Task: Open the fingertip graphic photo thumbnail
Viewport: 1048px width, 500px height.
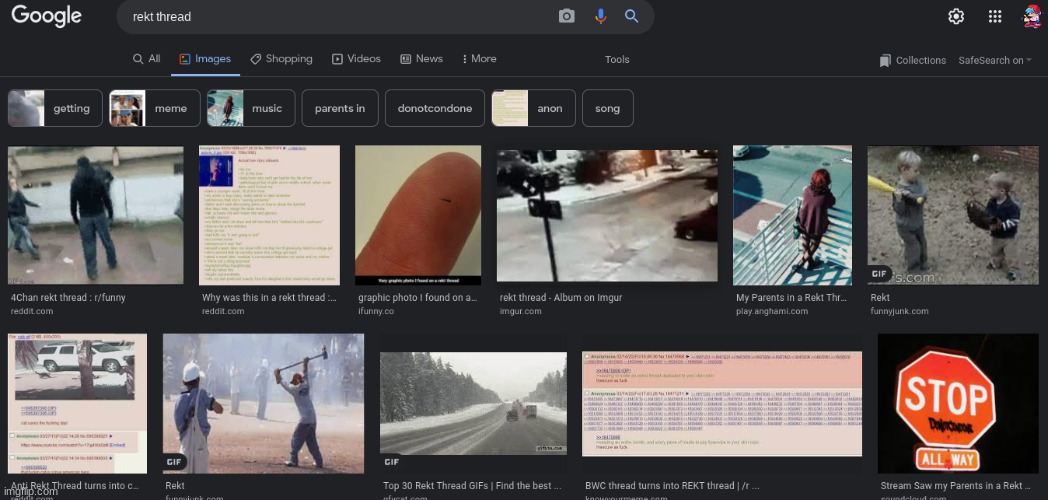Action: (418, 215)
